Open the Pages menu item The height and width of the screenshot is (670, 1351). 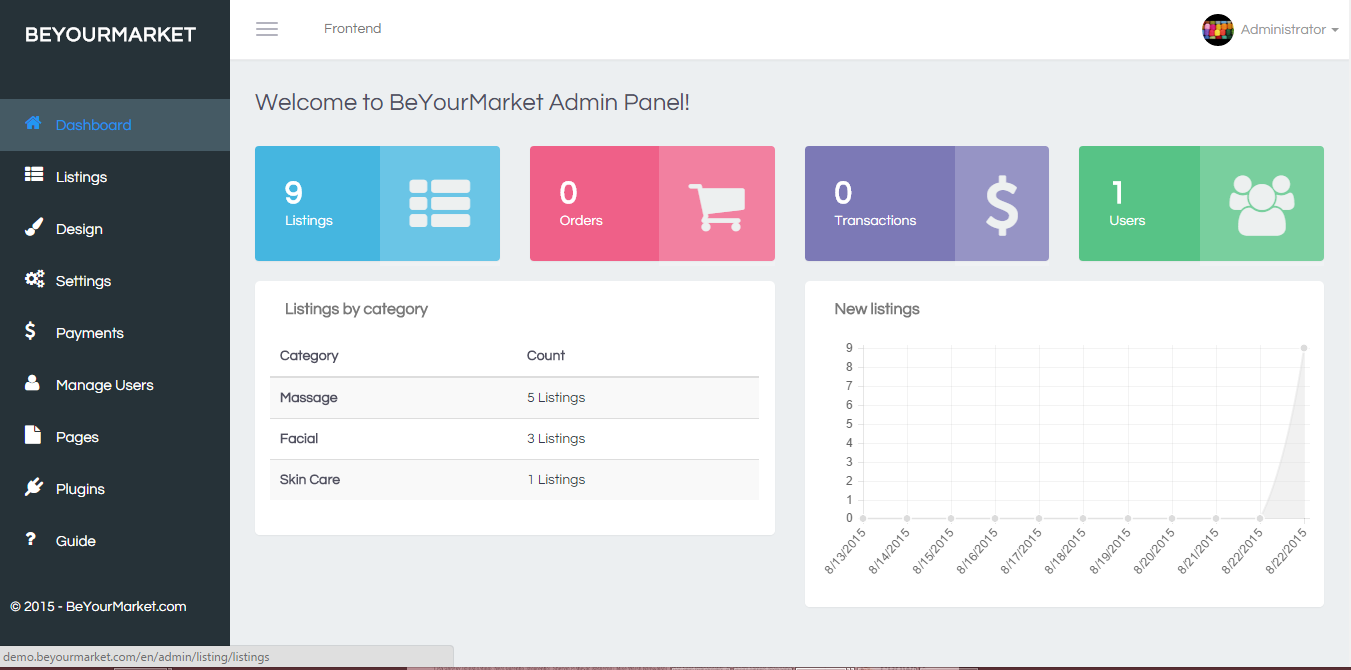[x=115, y=437]
